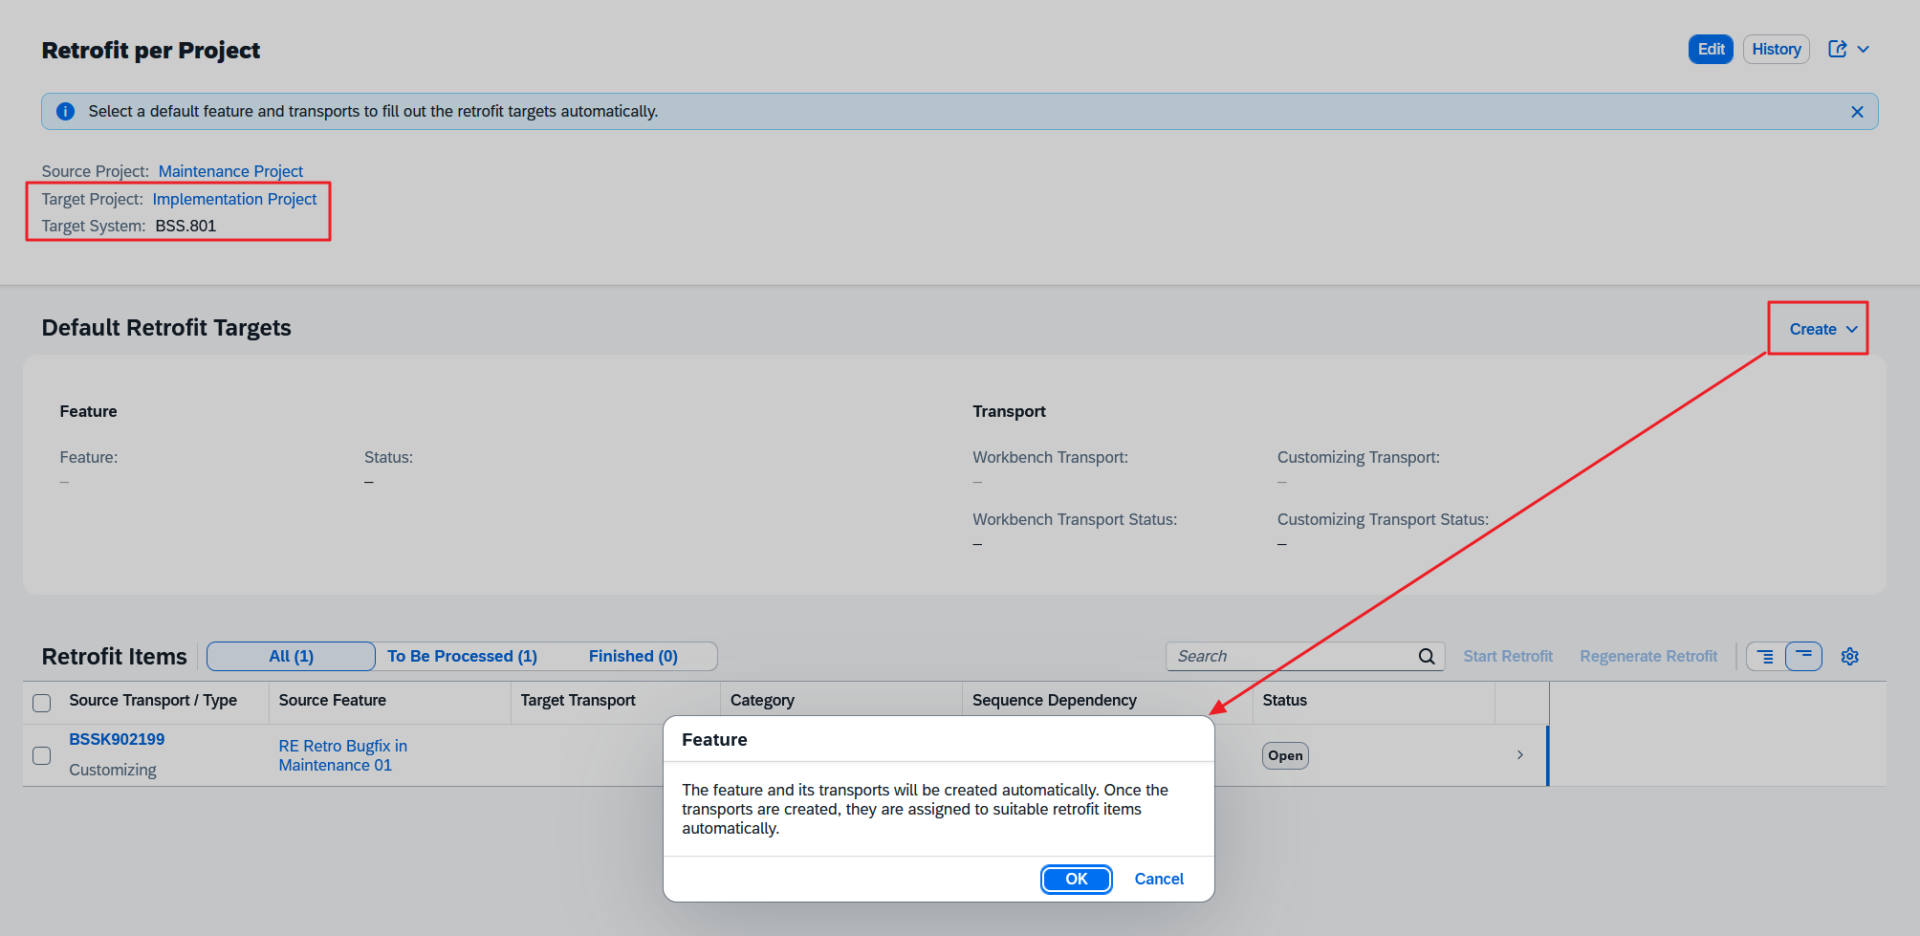Viewport: 1920px width, 936px height.
Task: Click into the Retrofit Items search field
Action: coord(1290,657)
